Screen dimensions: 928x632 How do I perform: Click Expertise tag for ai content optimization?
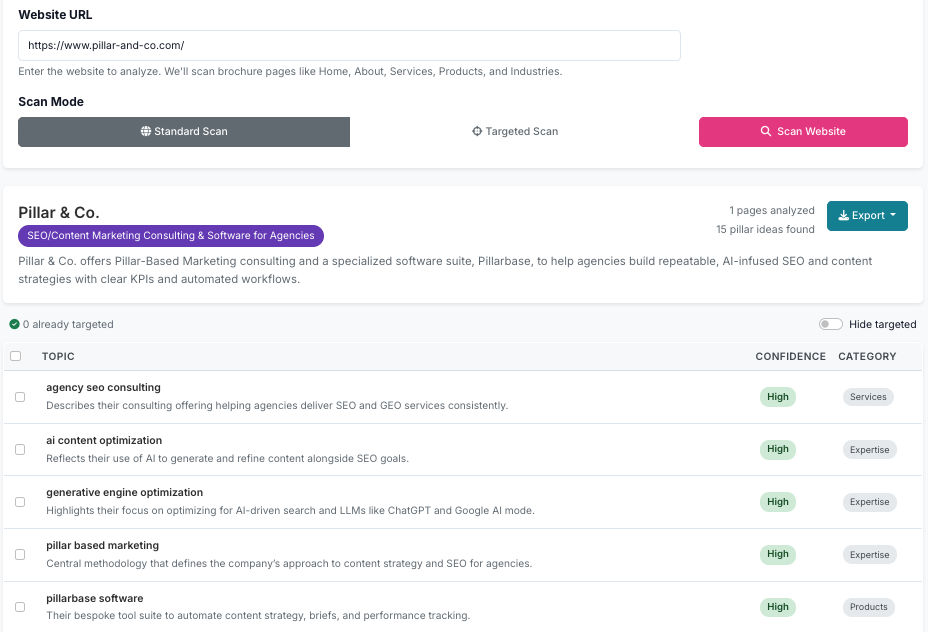click(869, 450)
